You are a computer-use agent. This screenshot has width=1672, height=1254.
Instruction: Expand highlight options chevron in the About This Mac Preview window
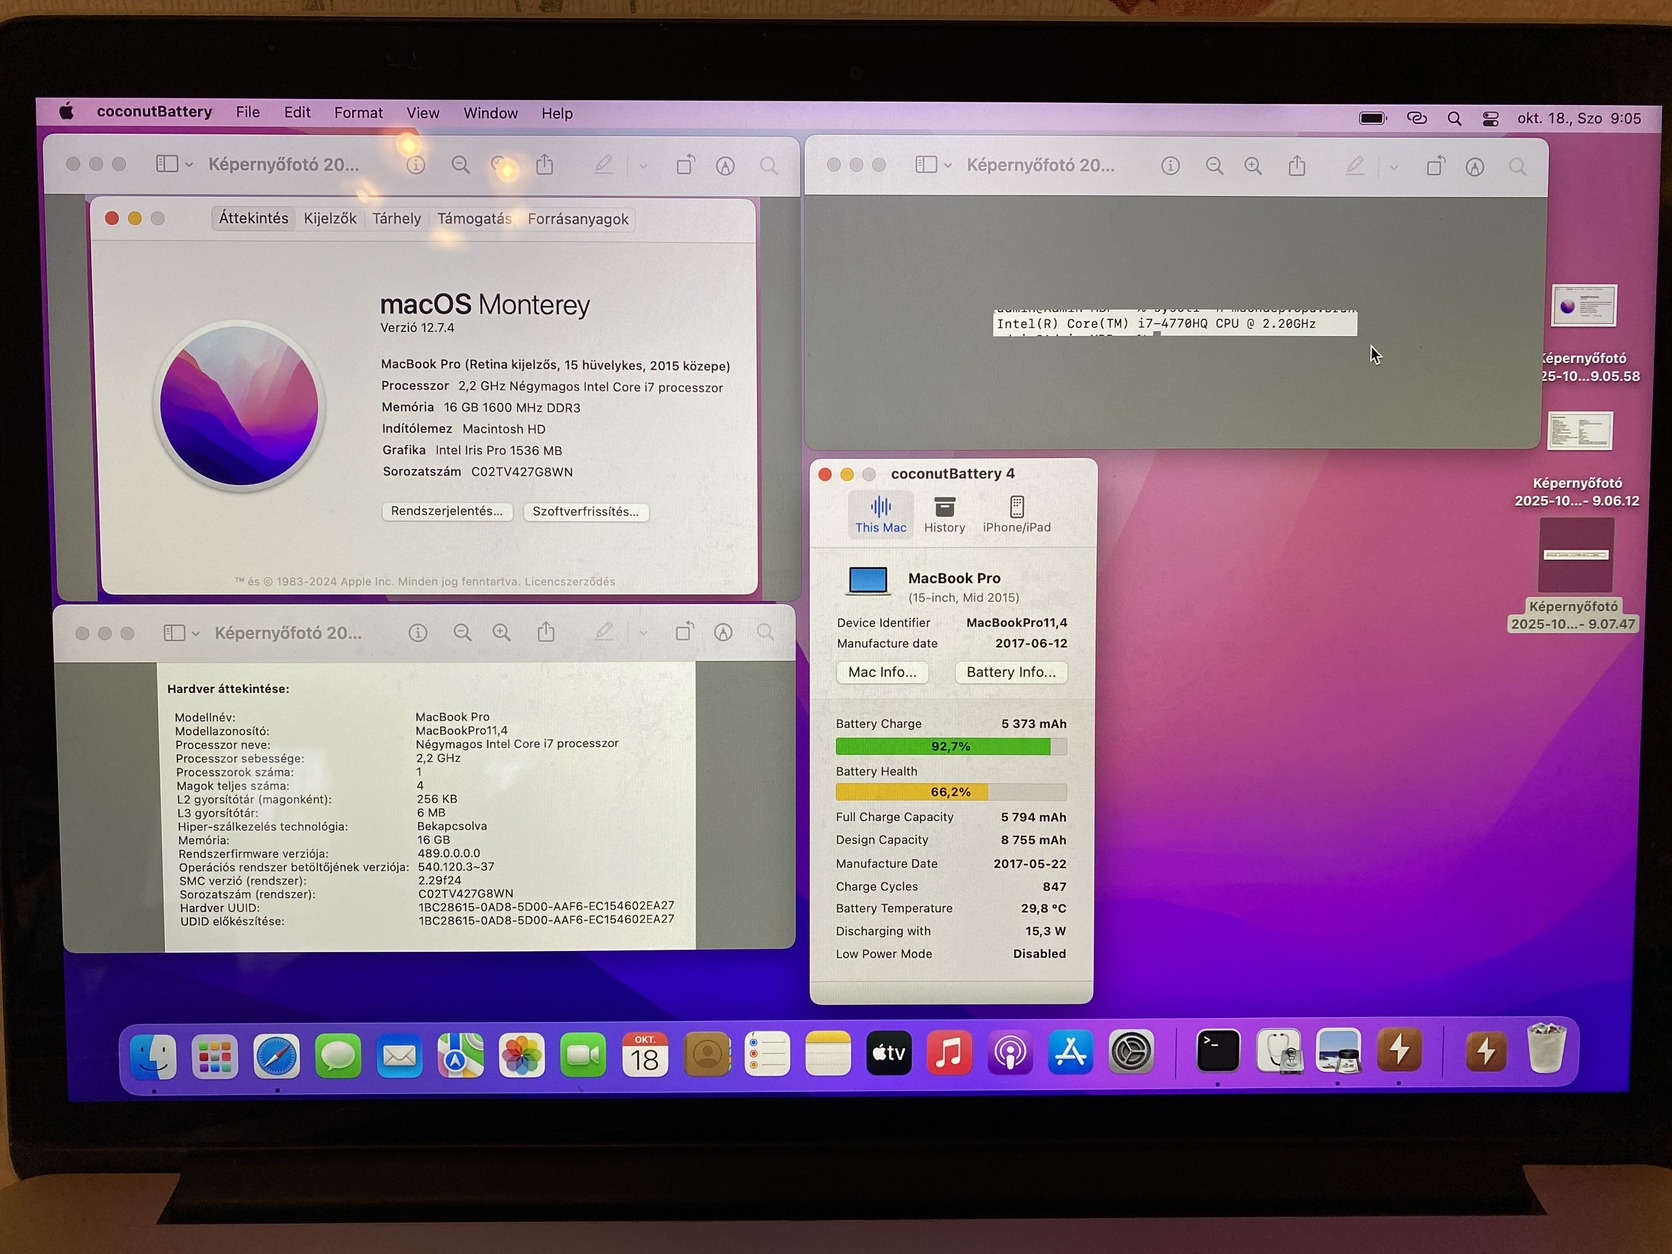(x=643, y=166)
